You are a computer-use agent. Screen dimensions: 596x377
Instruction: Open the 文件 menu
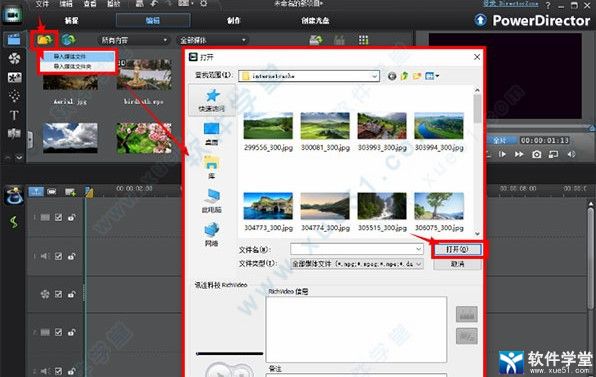tap(42, 4)
